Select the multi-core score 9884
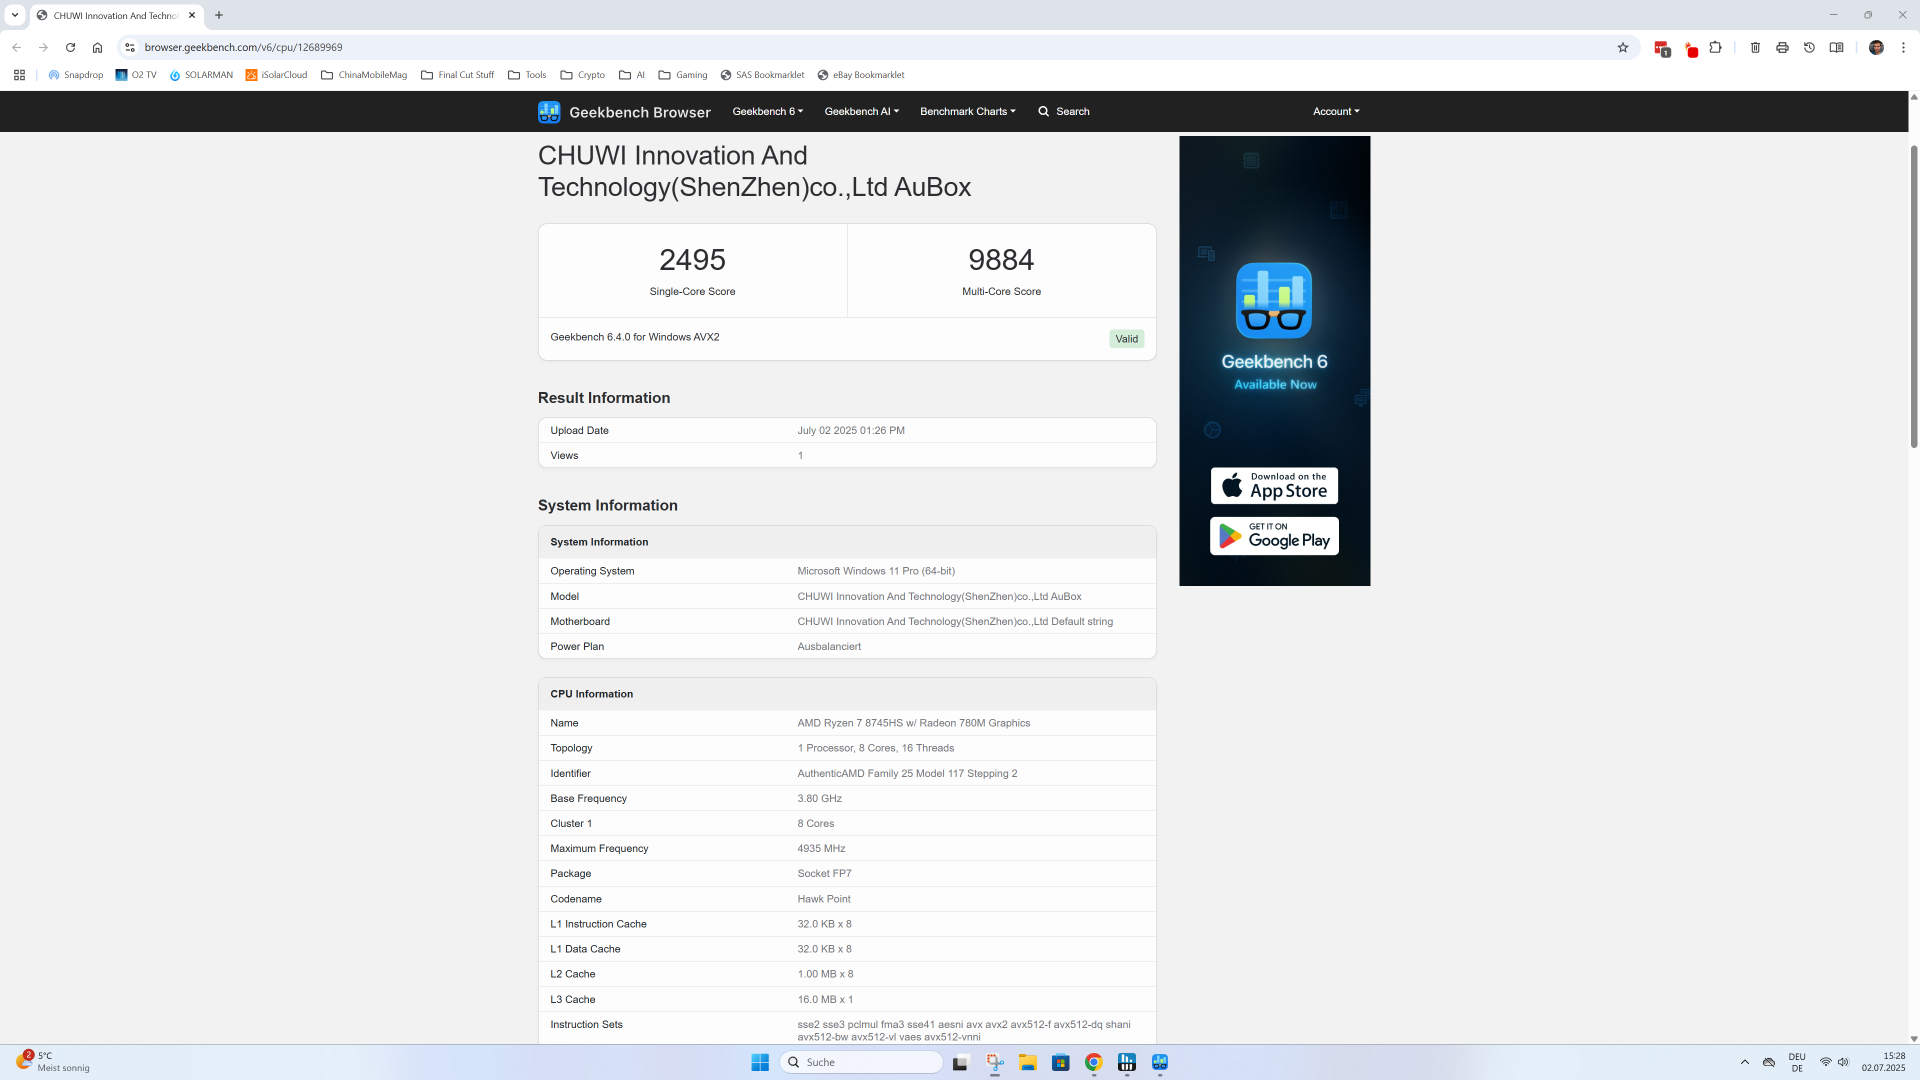Viewport: 1920px width, 1080px height. pyautogui.click(x=1001, y=260)
